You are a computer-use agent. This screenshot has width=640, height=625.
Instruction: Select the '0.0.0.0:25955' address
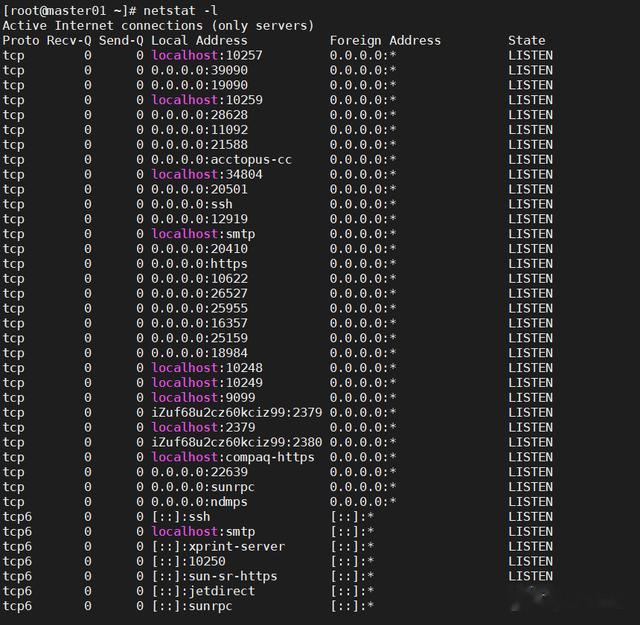199,309
